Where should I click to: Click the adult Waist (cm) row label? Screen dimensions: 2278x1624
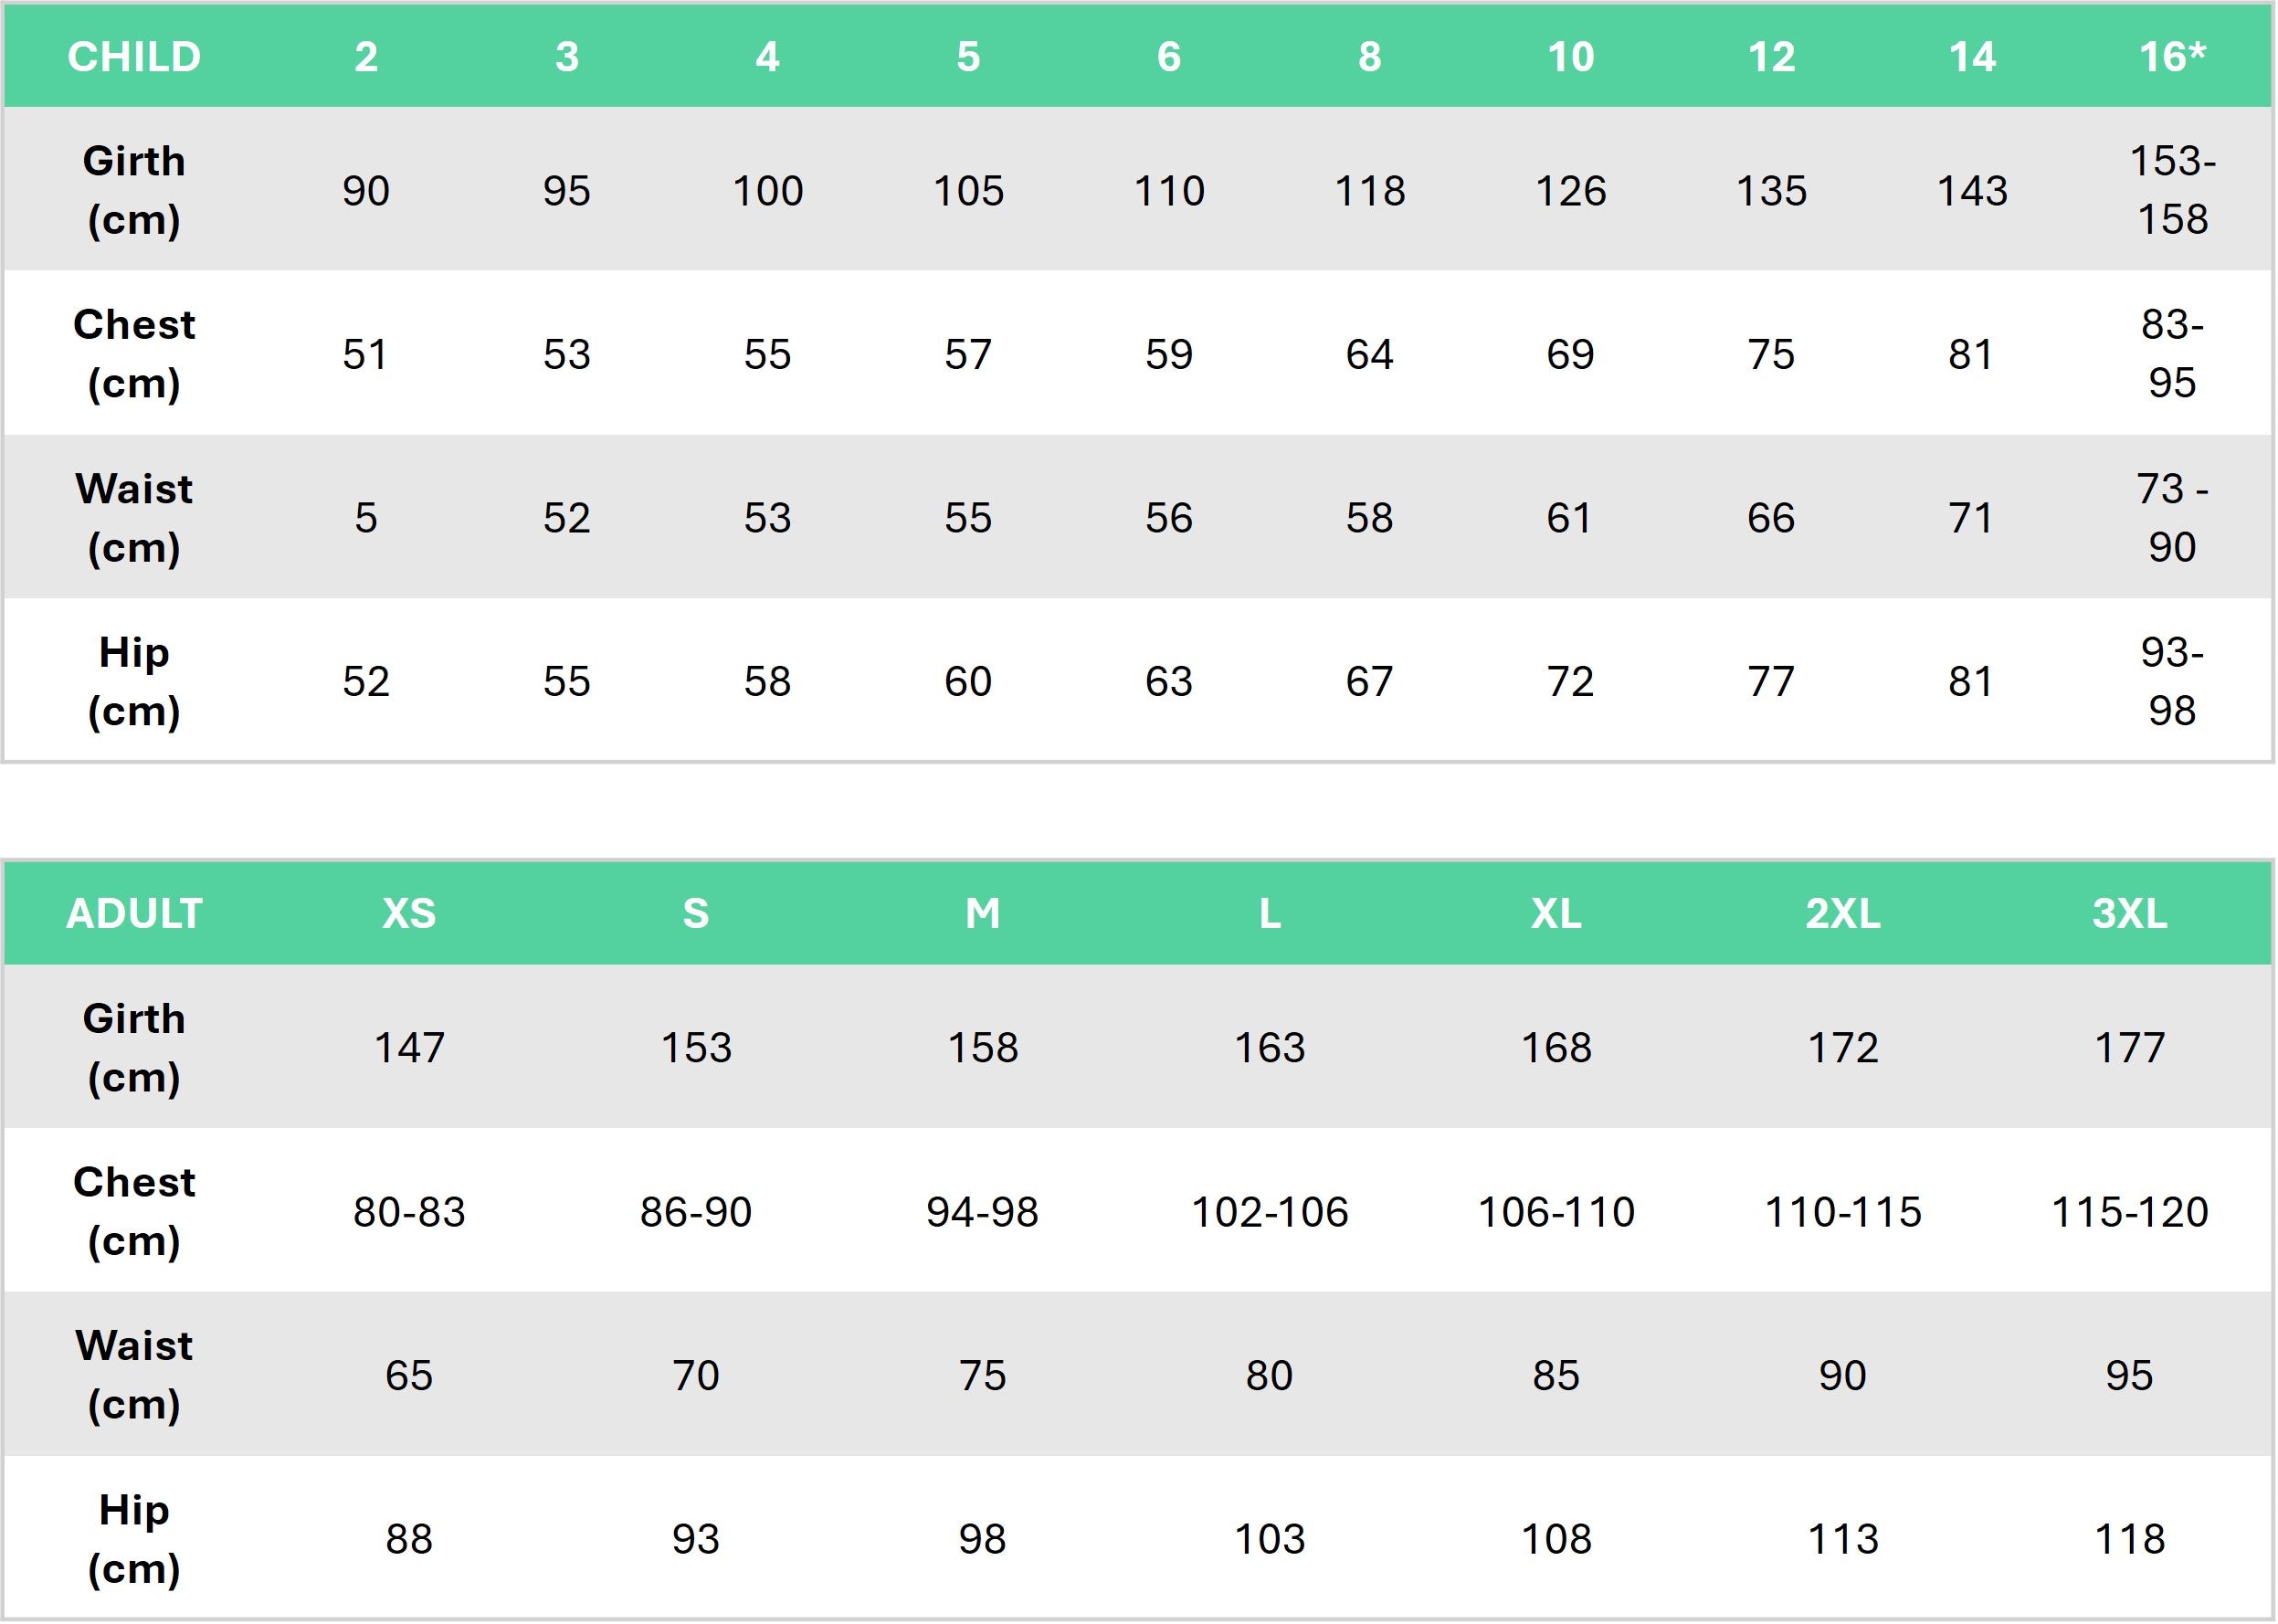134,1375
